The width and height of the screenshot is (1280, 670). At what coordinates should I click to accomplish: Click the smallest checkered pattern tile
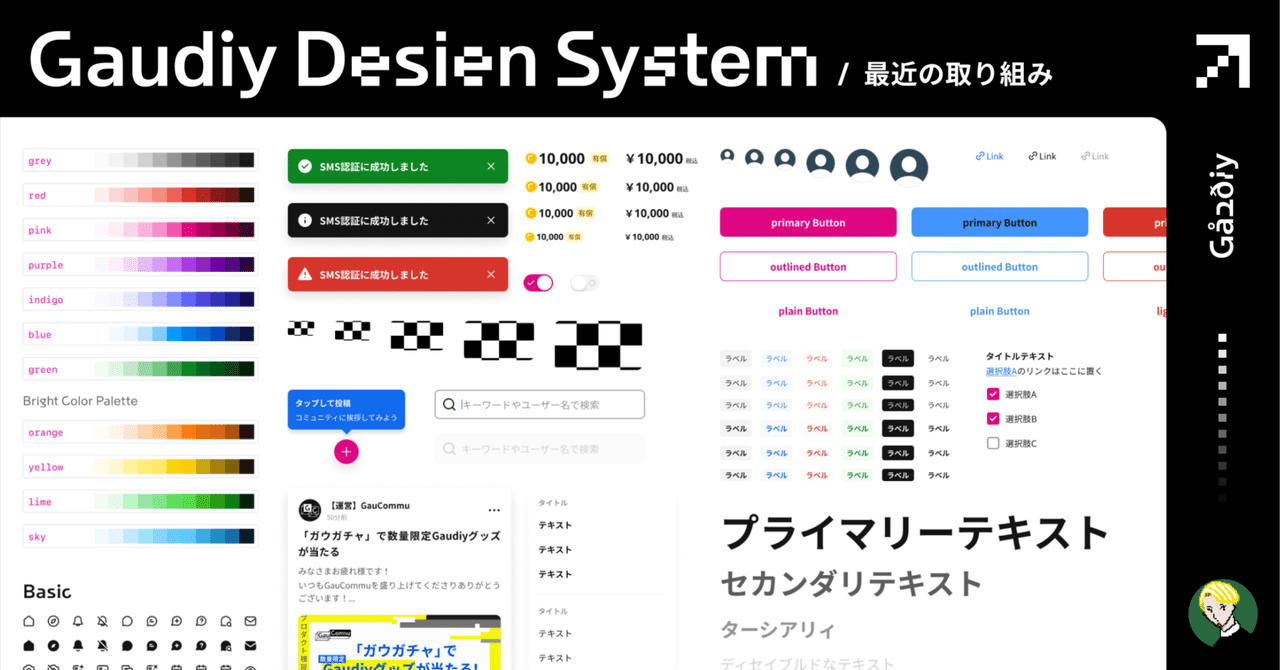point(300,327)
